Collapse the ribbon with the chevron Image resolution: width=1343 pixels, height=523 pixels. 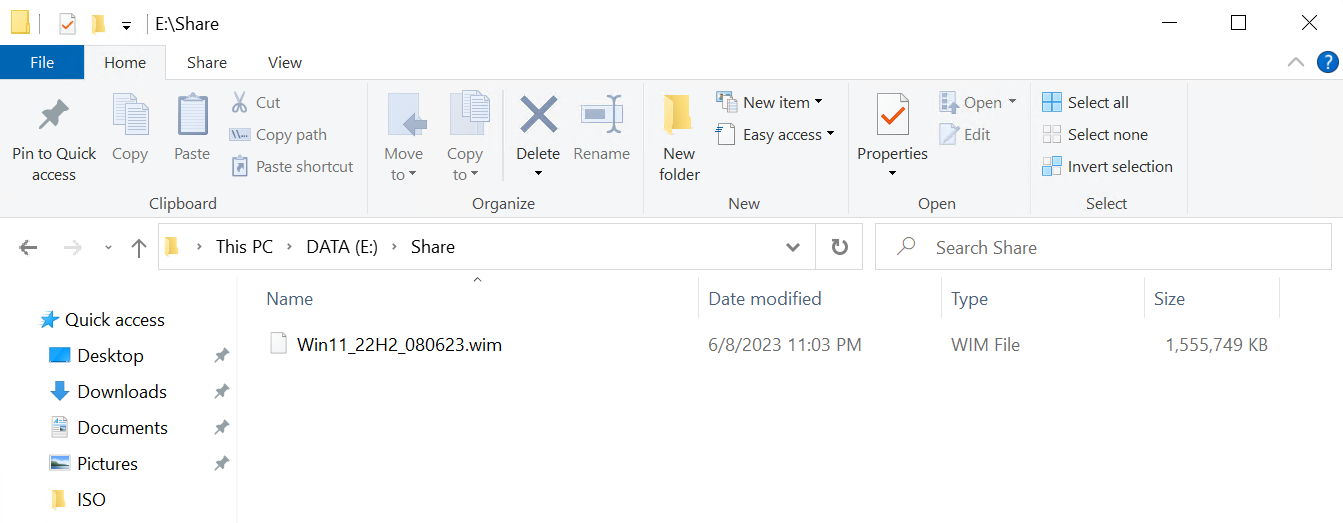click(1296, 62)
